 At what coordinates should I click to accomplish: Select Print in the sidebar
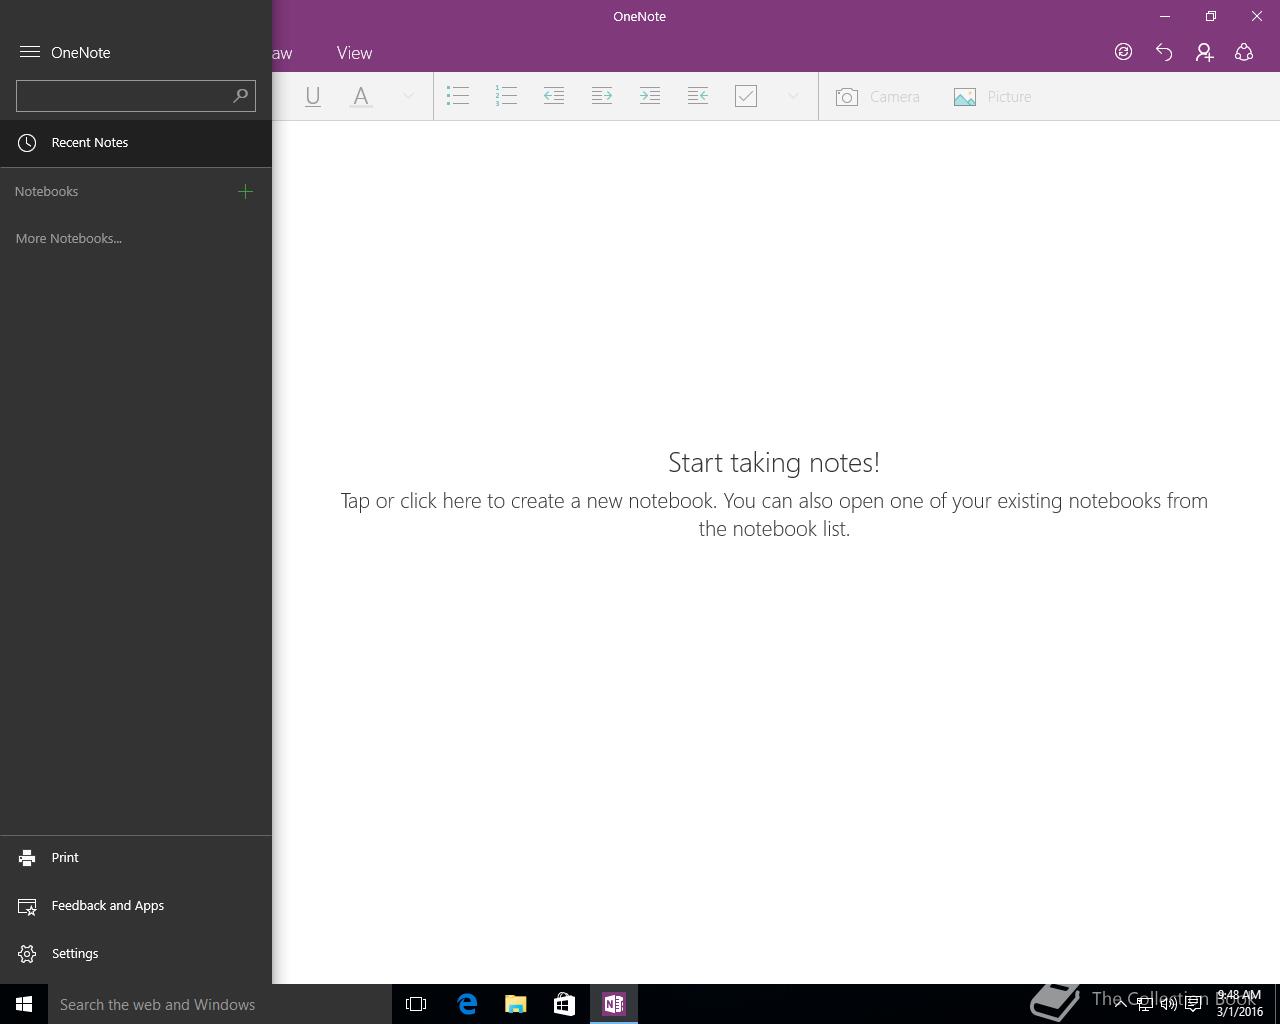click(x=136, y=857)
